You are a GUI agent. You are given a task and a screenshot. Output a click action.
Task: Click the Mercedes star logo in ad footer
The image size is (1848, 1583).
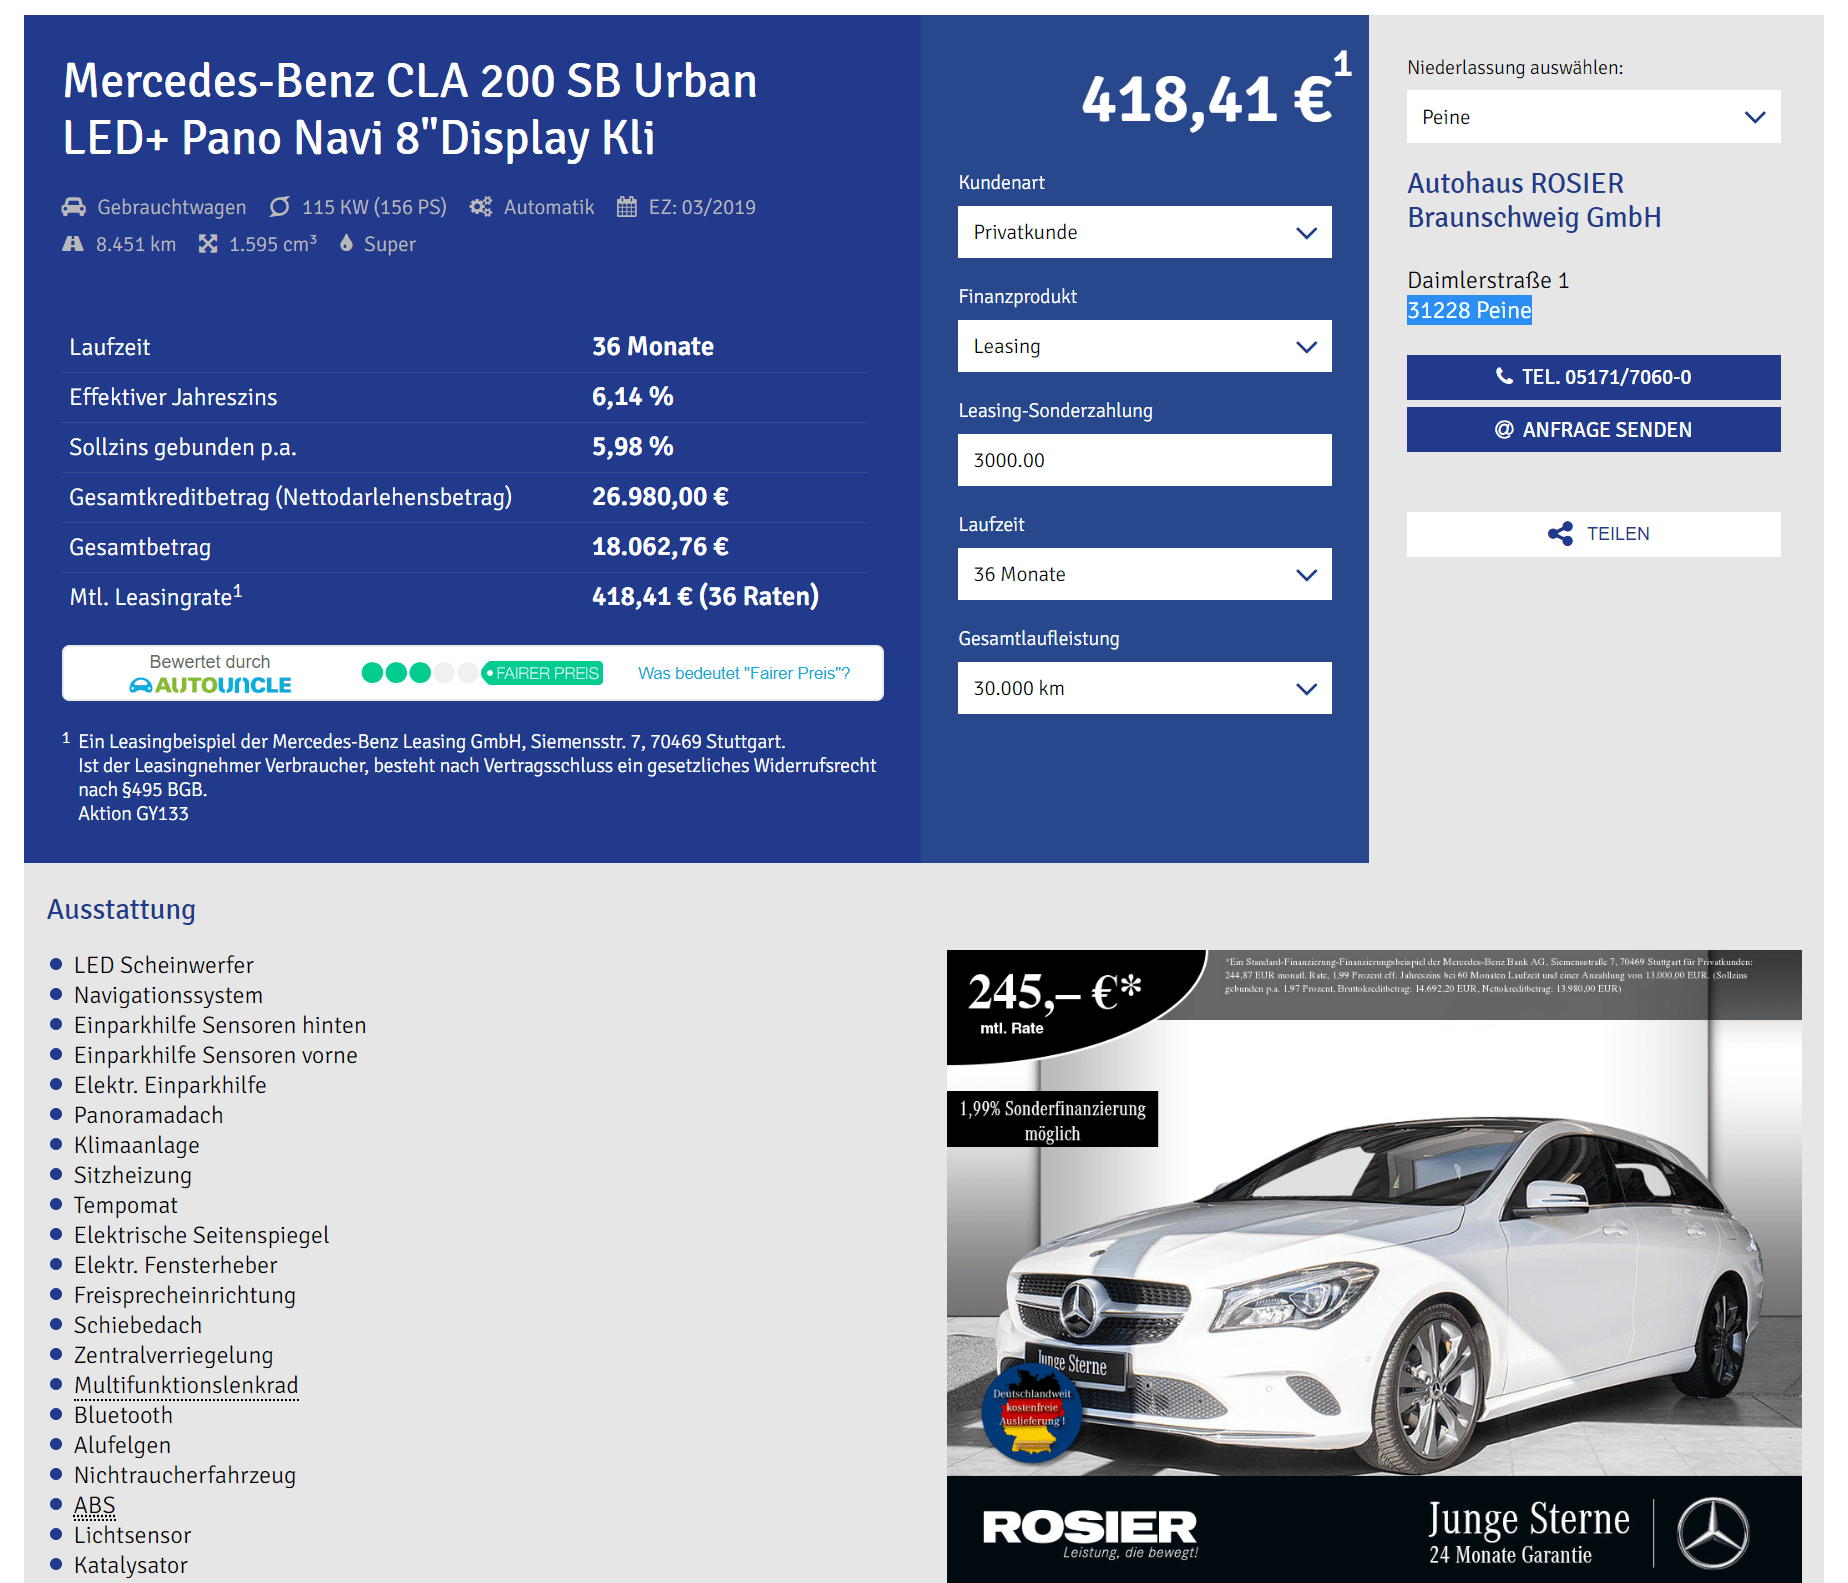pos(1712,1533)
